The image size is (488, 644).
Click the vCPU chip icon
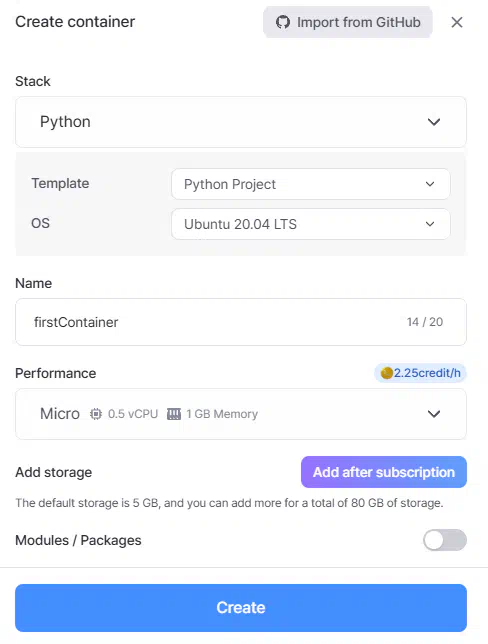point(96,414)
